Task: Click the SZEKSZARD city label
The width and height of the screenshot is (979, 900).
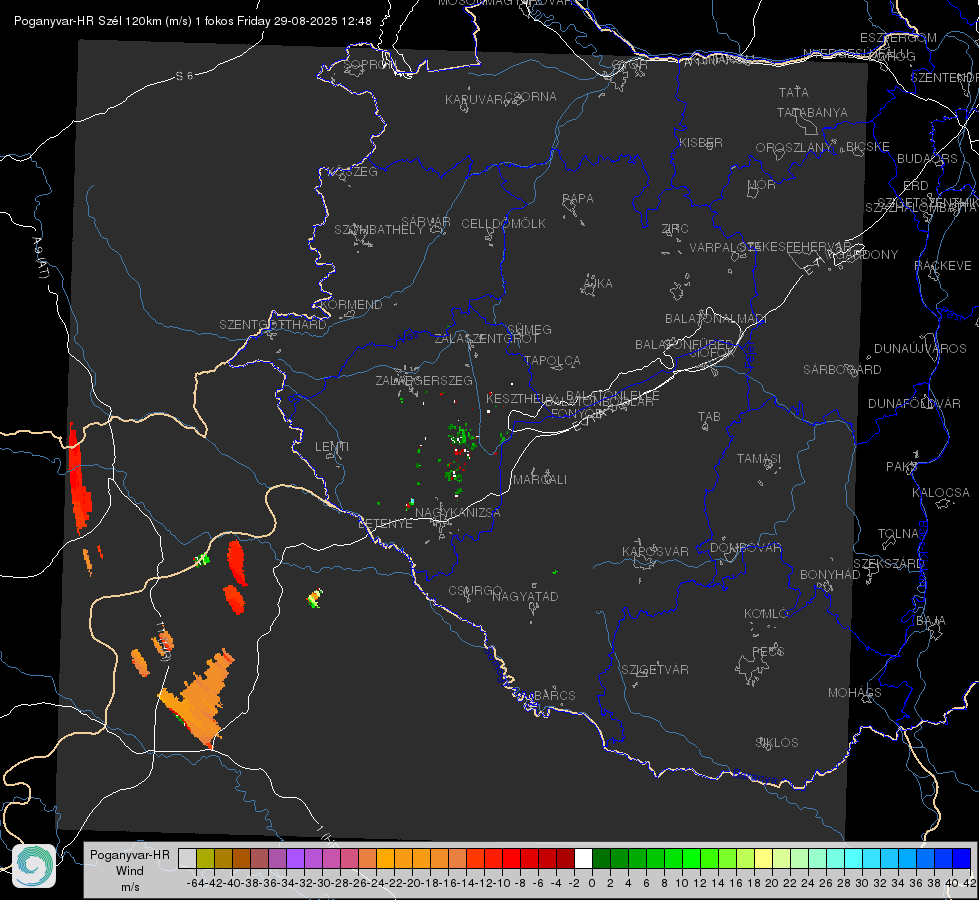Action: pos(888,563)
